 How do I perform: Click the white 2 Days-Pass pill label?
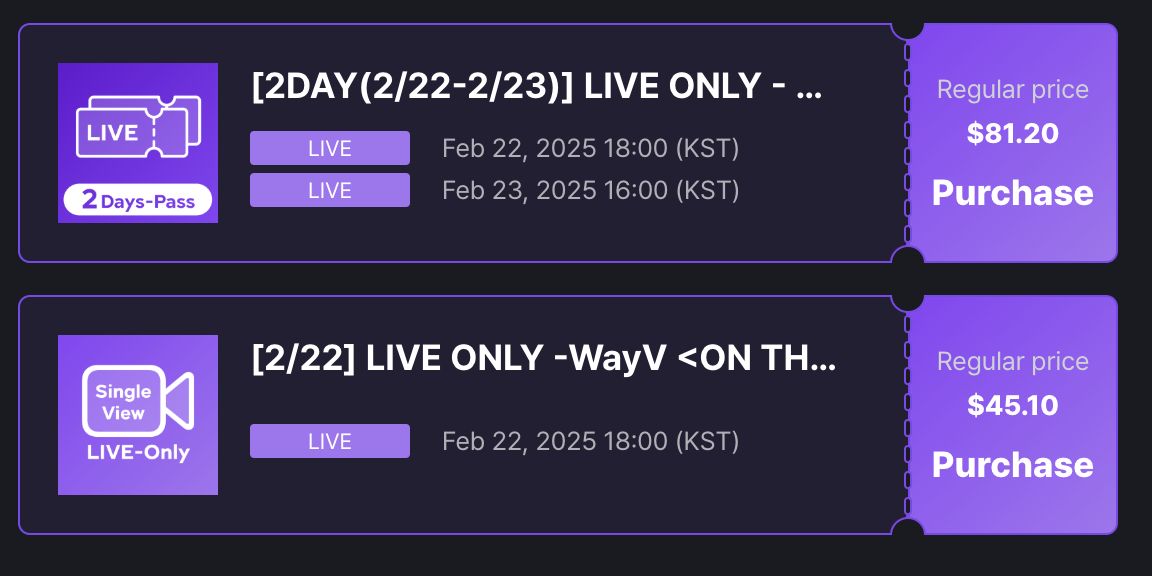138,200
